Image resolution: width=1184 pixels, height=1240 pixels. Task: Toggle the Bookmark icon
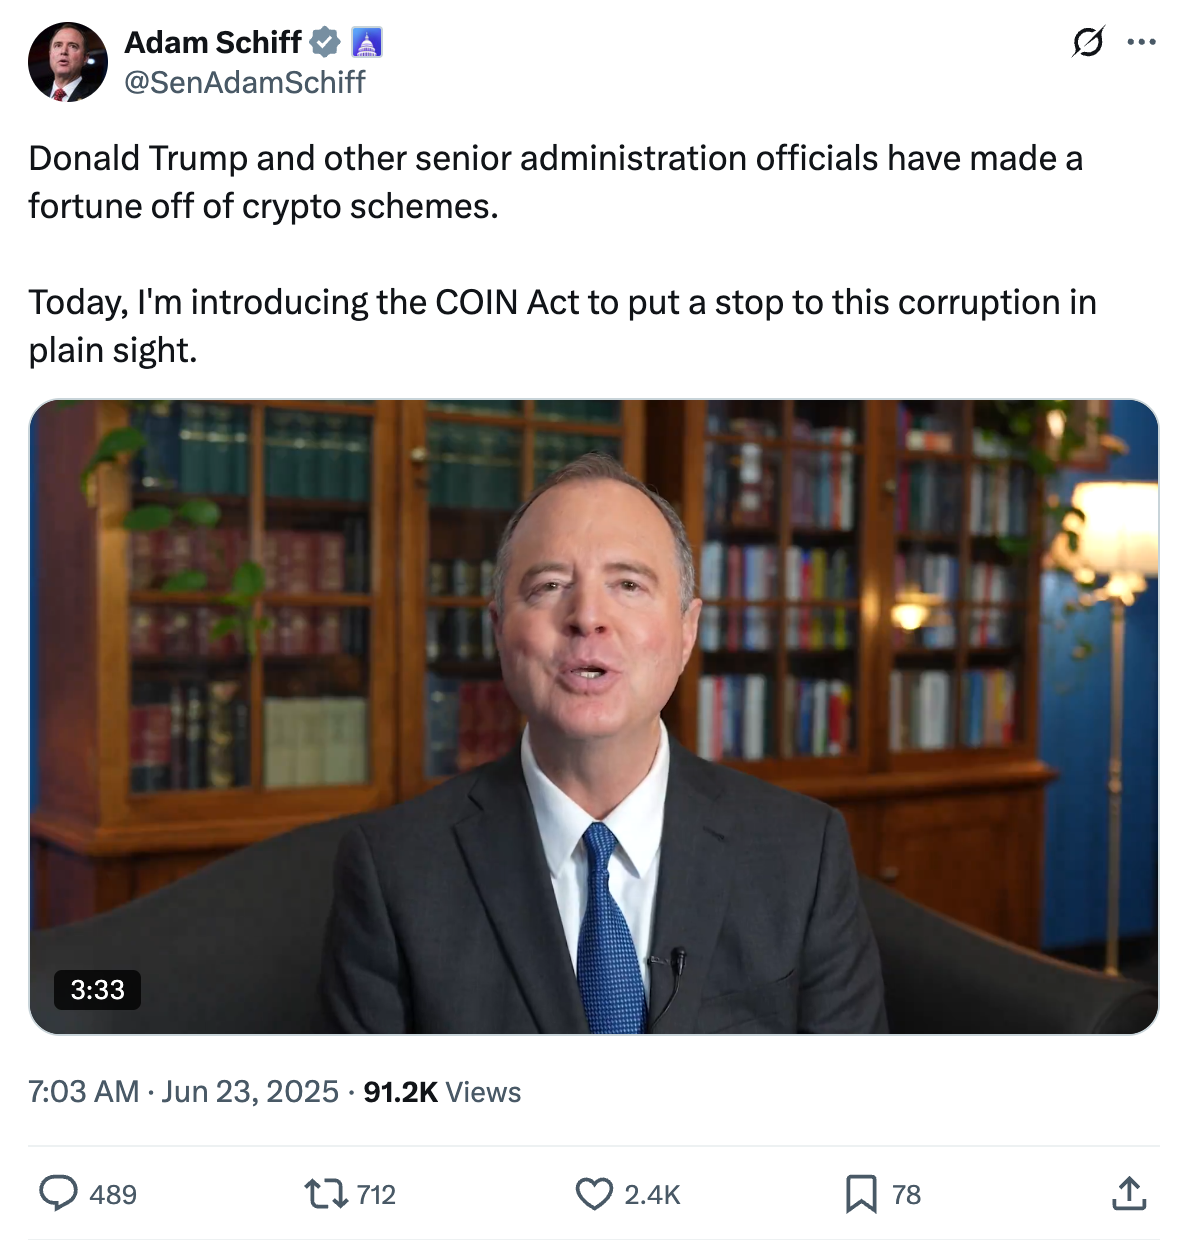[x=860, y=1193]
